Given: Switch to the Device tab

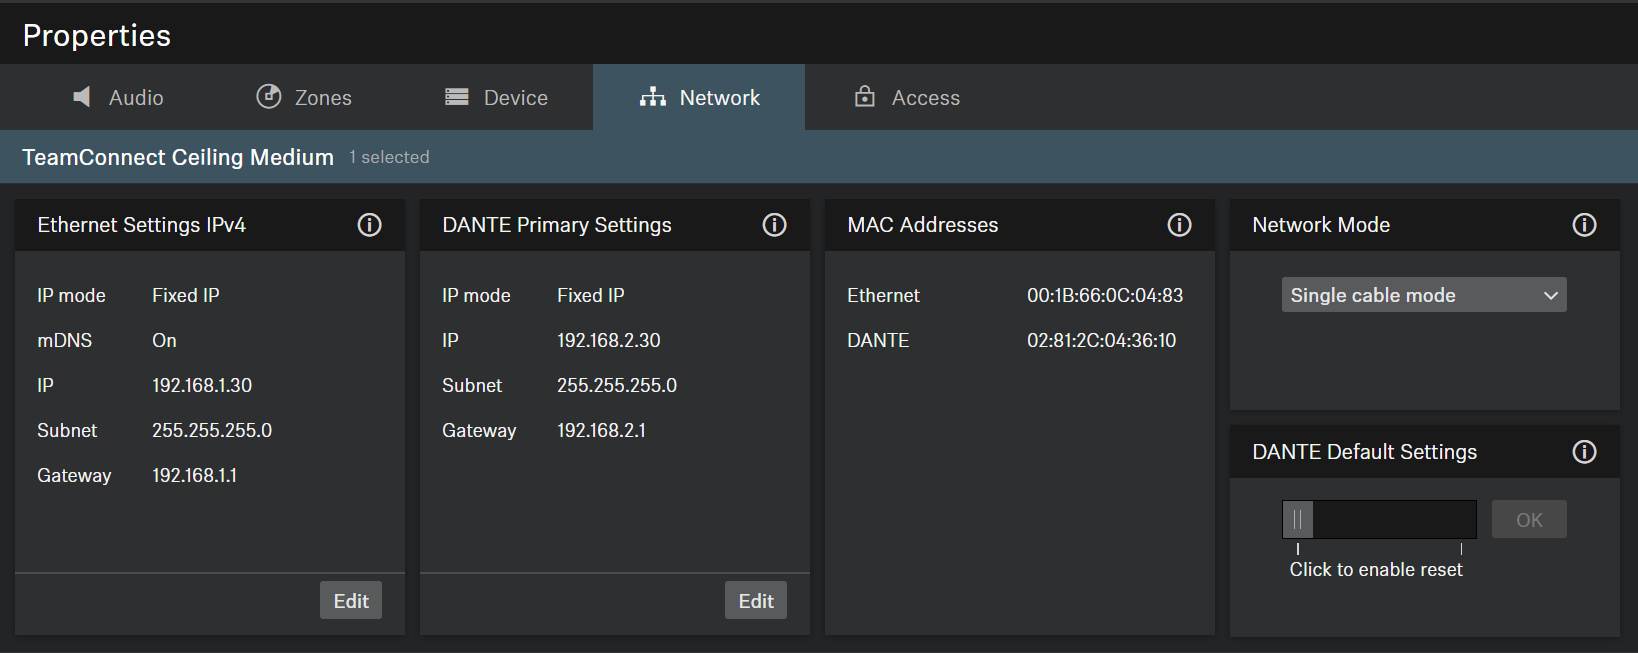Looking at the screenshot, I should [x=497, y=97].
